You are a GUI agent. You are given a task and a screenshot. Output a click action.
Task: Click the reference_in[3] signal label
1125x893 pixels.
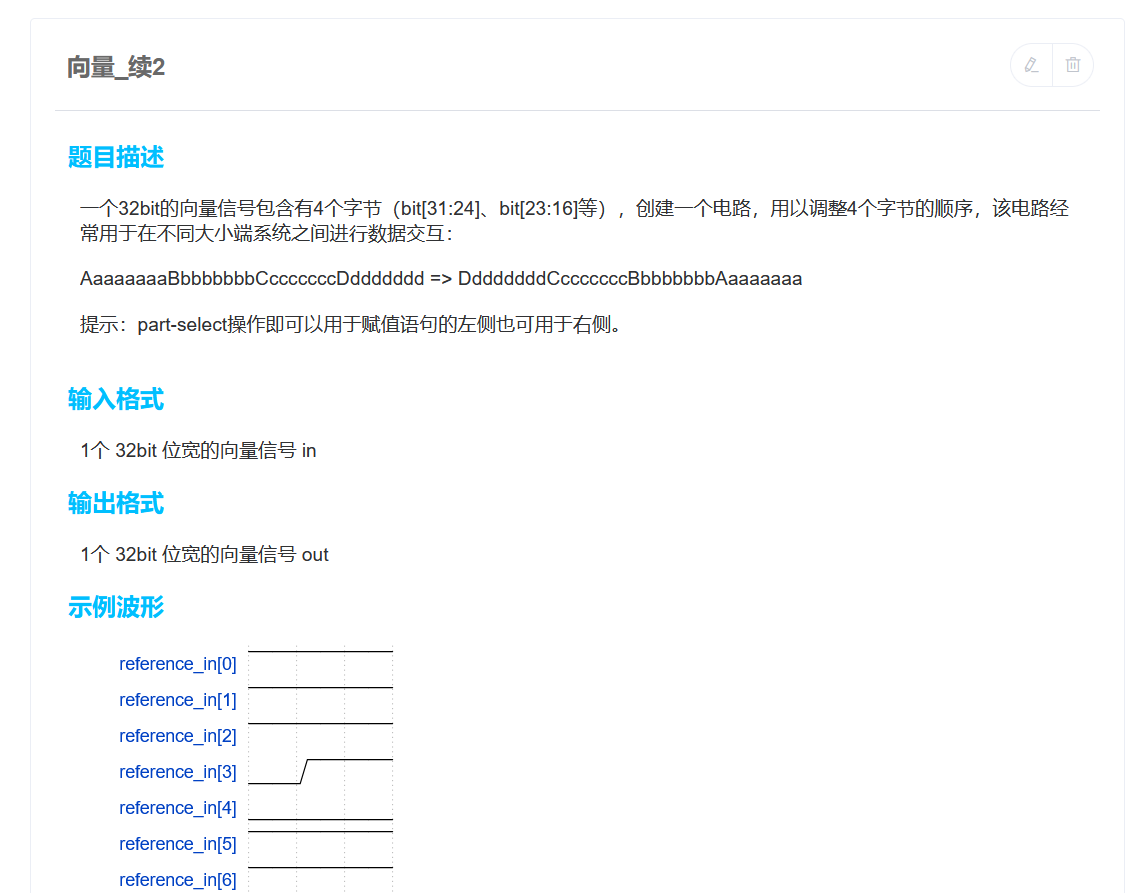178,772
